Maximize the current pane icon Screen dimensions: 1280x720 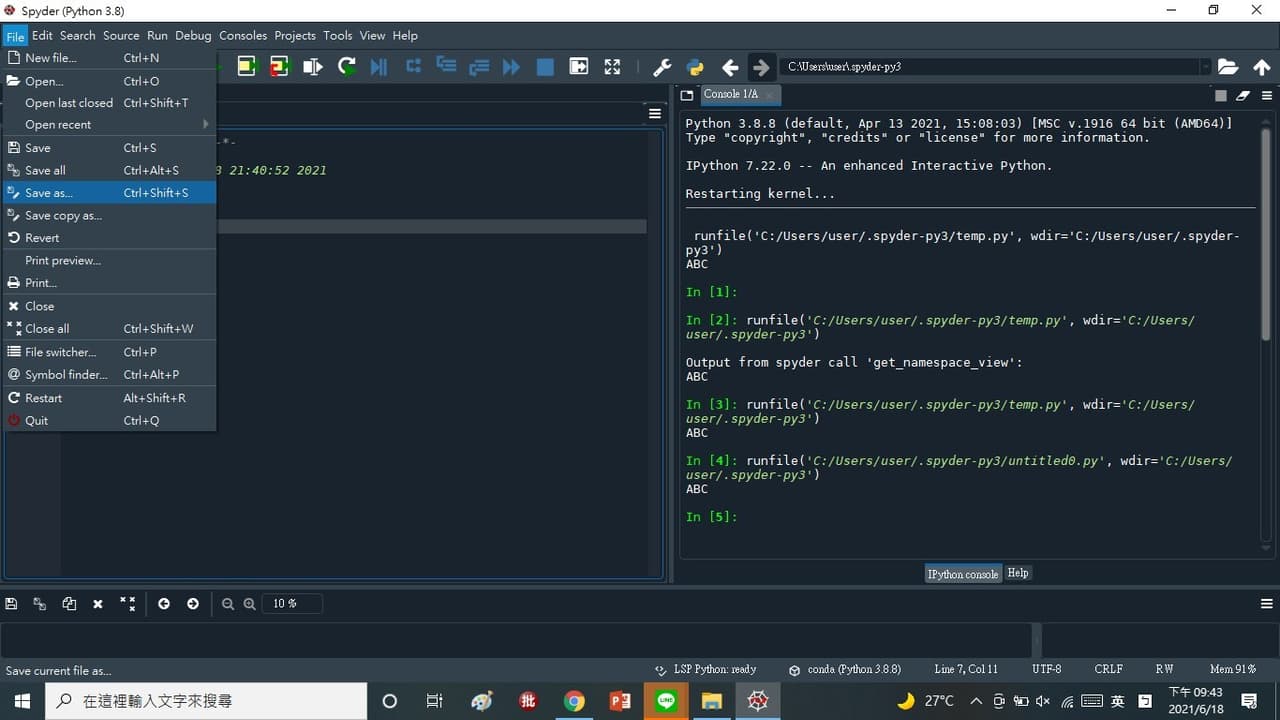[579, 67]
